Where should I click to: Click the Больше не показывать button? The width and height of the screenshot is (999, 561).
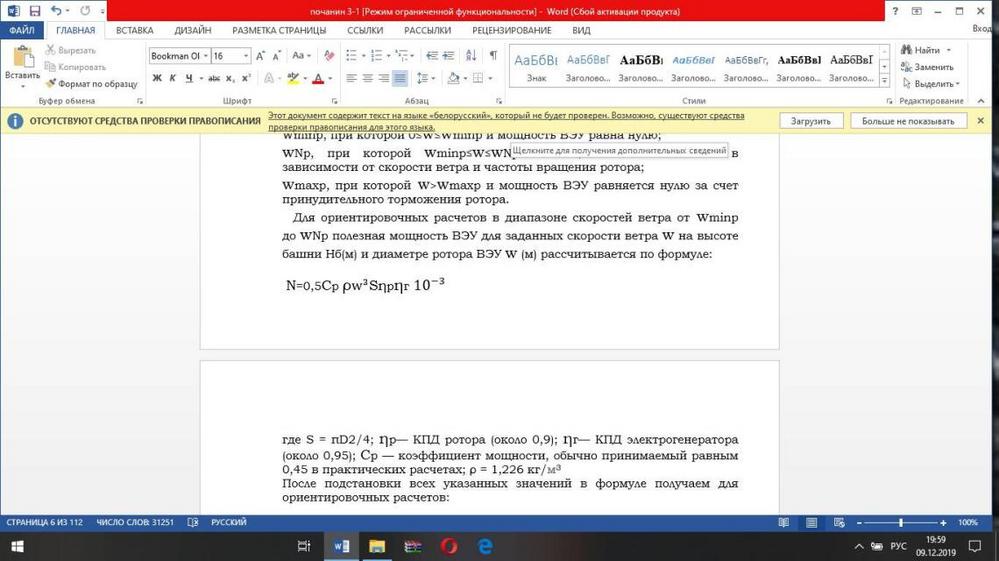(x=907, y=121)
